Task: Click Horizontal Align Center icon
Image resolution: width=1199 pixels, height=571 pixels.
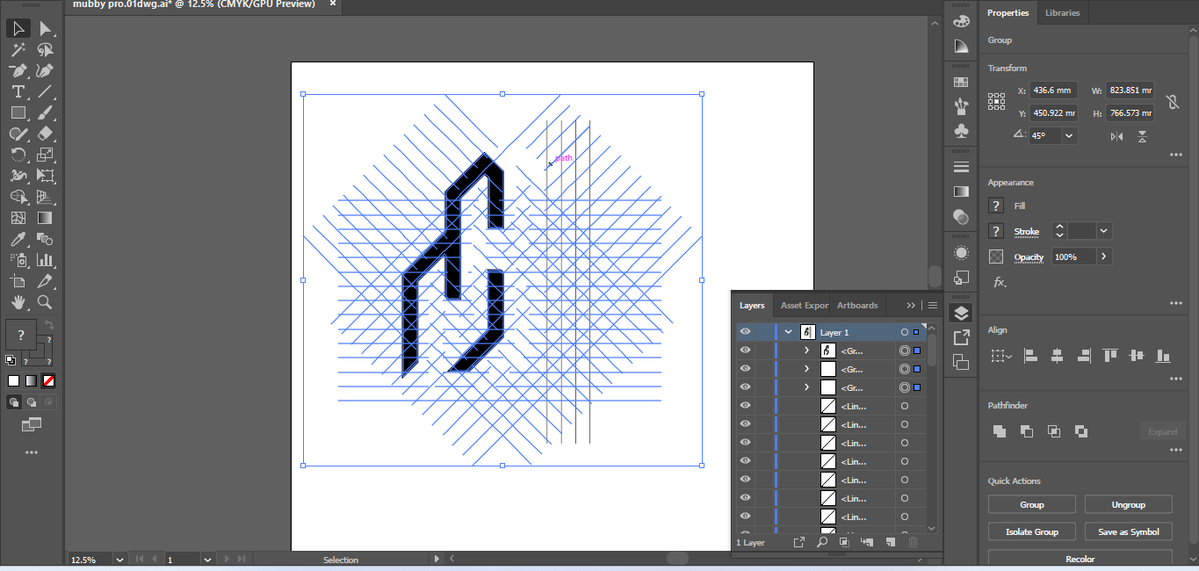Action: [1058, 355]
